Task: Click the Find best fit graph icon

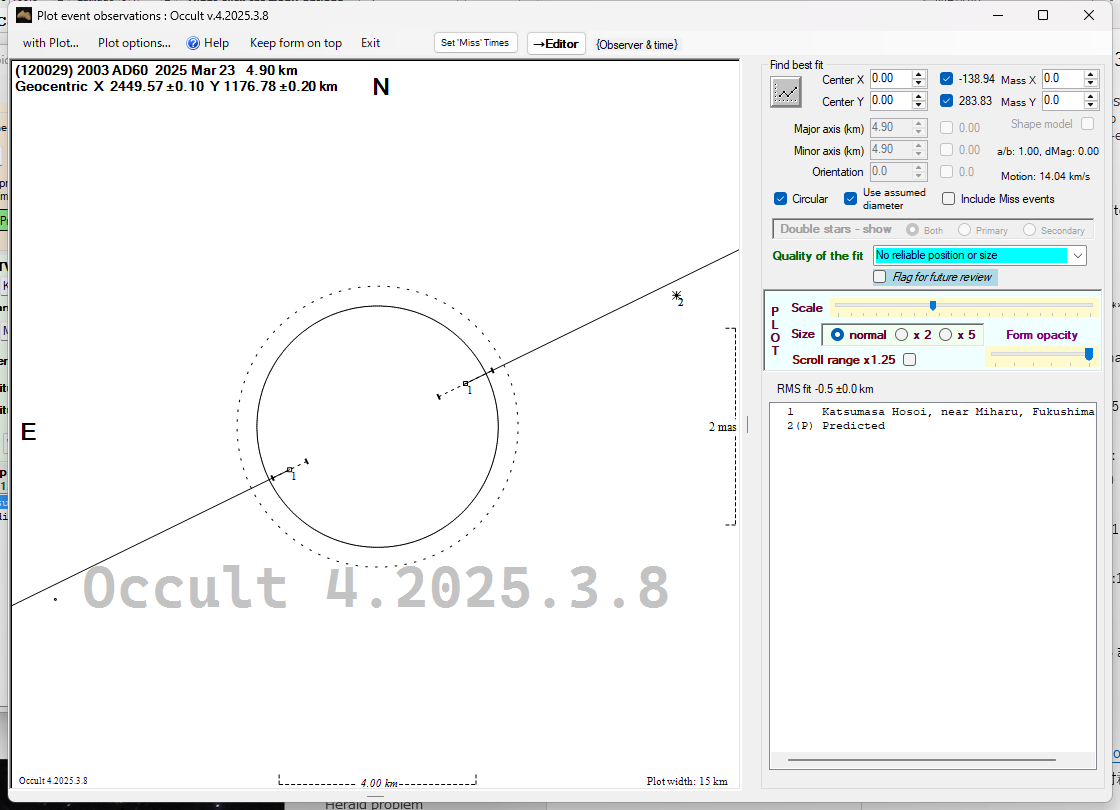Action: (x=786, y=91)
